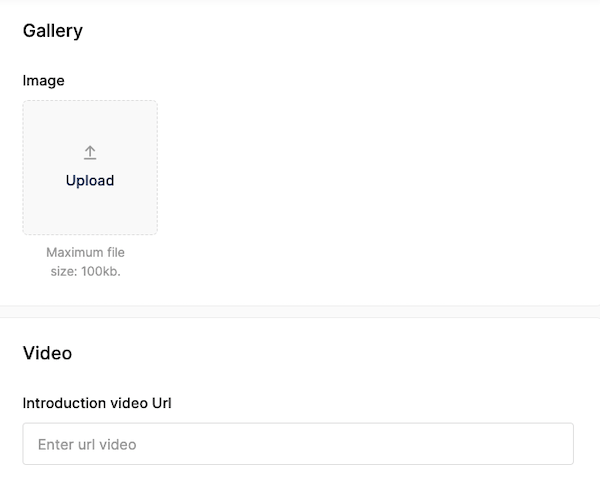The width and height of the screenshot is (600, 492).
Task: Click the 'Upload' text label
Action: [90, 181]
